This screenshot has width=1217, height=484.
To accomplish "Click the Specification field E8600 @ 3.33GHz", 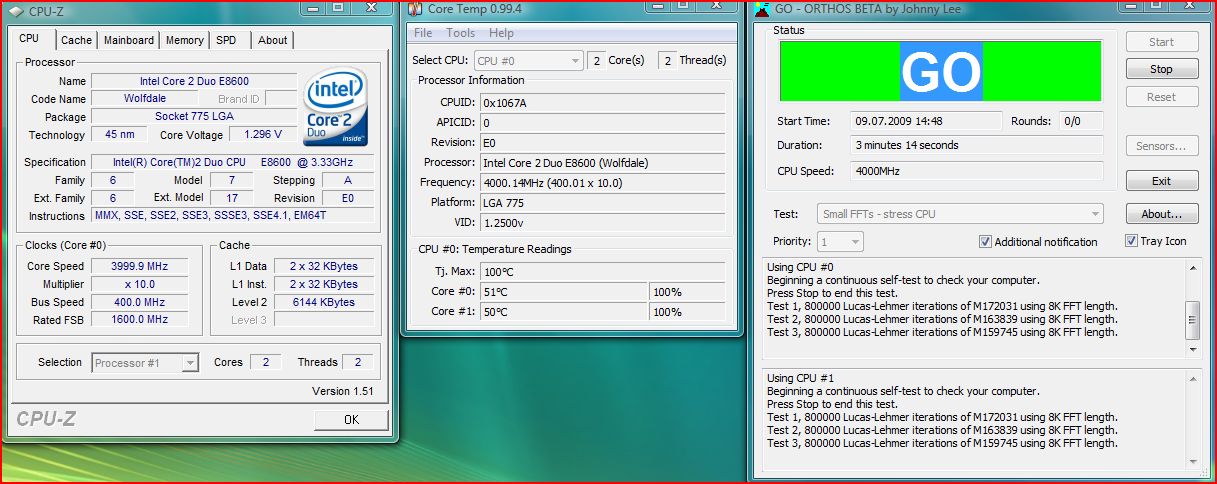I will (232, 162).
